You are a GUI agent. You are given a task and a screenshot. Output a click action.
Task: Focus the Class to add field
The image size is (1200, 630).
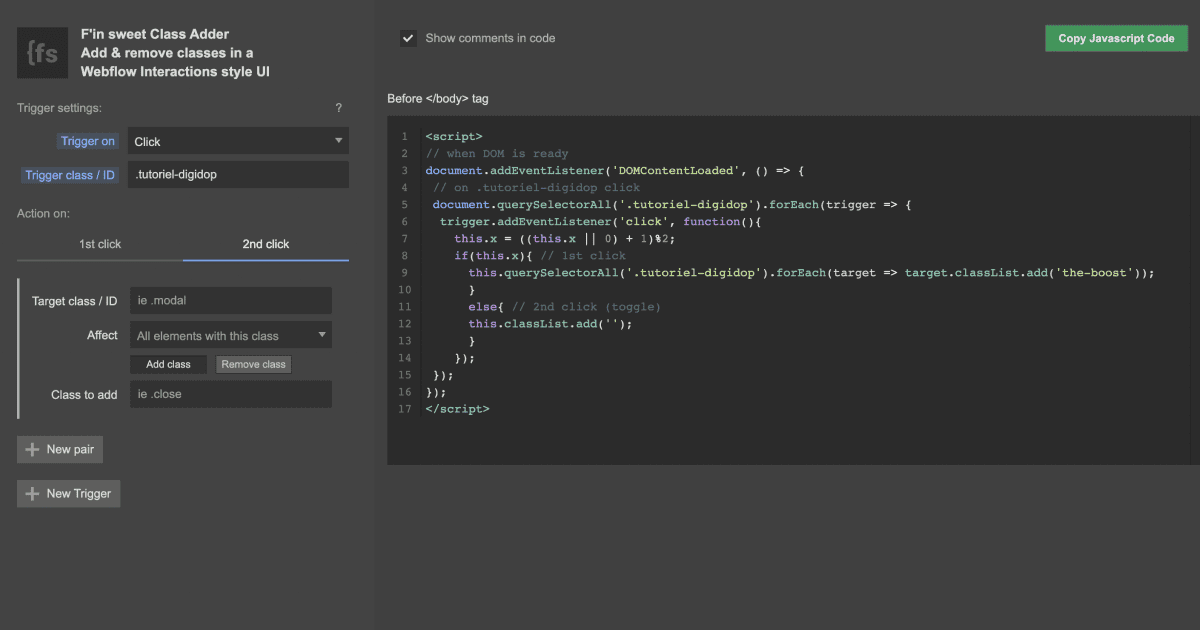tap(231, 394)
